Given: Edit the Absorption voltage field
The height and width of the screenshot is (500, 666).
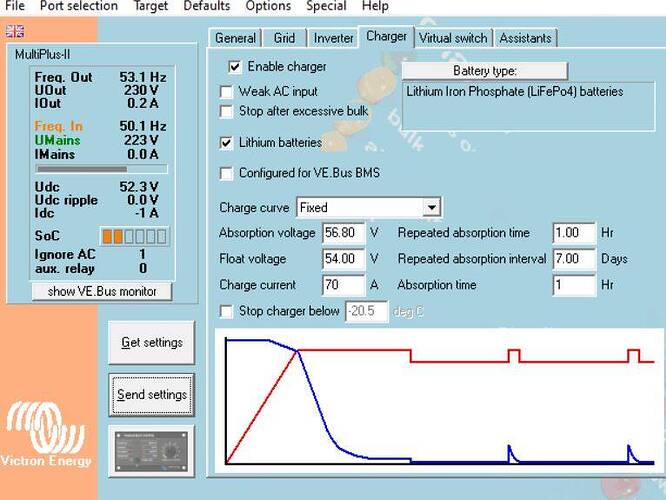Looking at the screenshot, I should click(x=344, y=233).
